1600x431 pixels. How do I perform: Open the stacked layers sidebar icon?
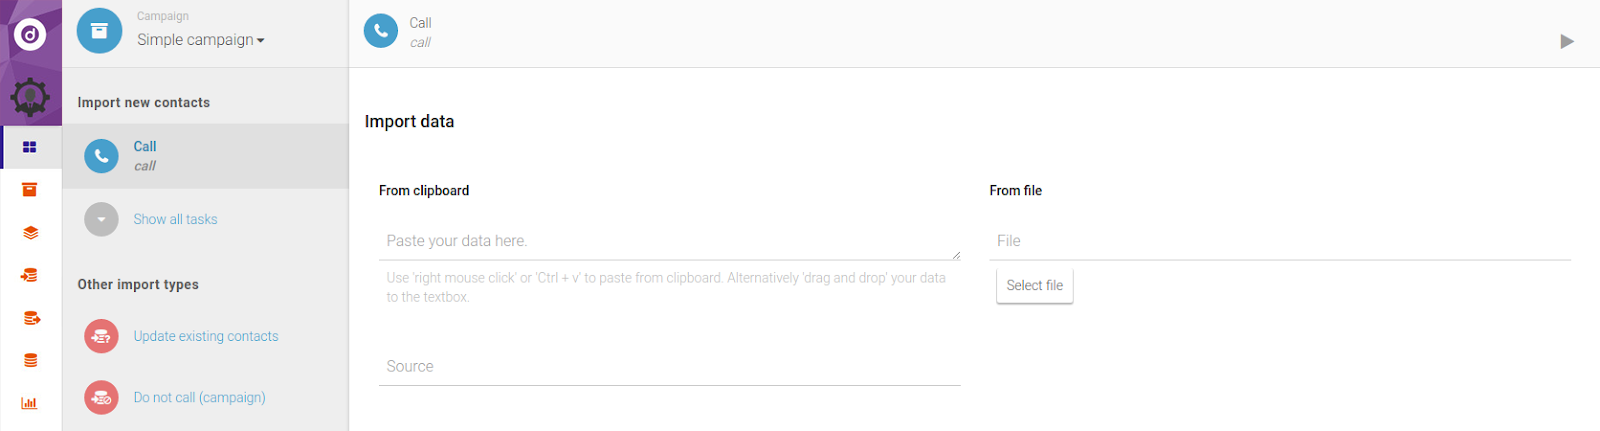[30, 233]
